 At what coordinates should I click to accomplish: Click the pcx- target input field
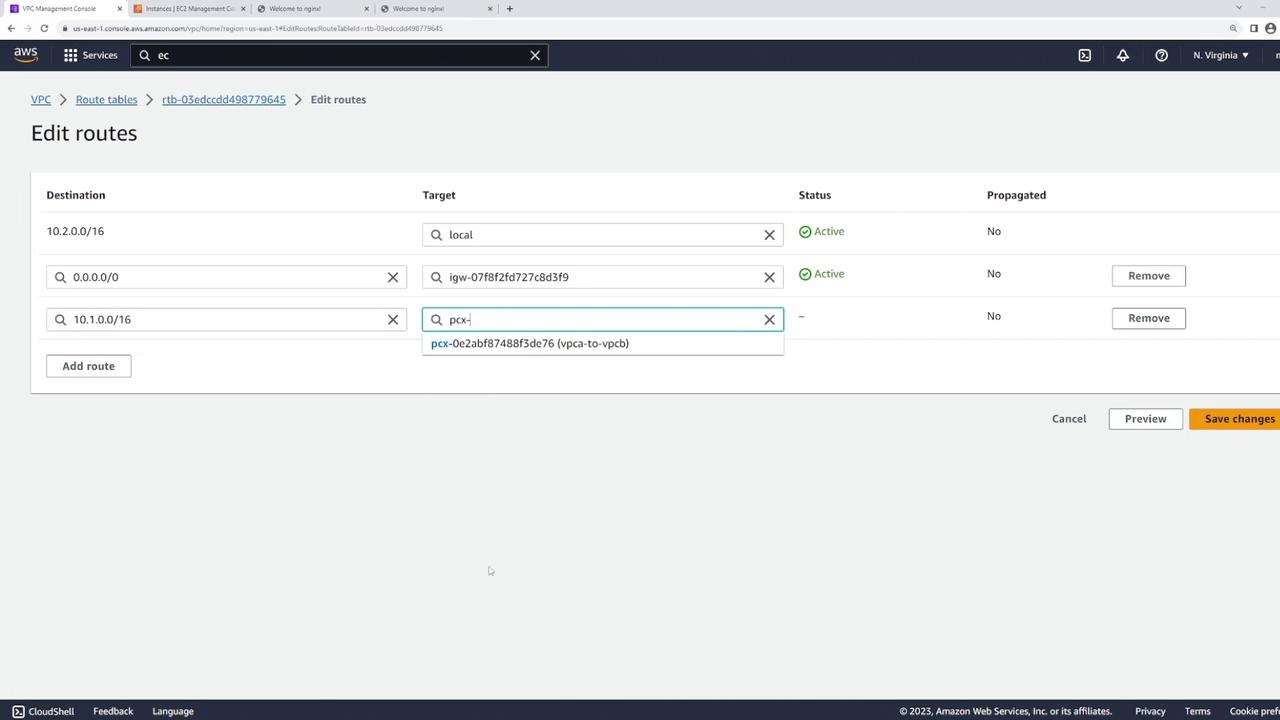tap(603, 319)
